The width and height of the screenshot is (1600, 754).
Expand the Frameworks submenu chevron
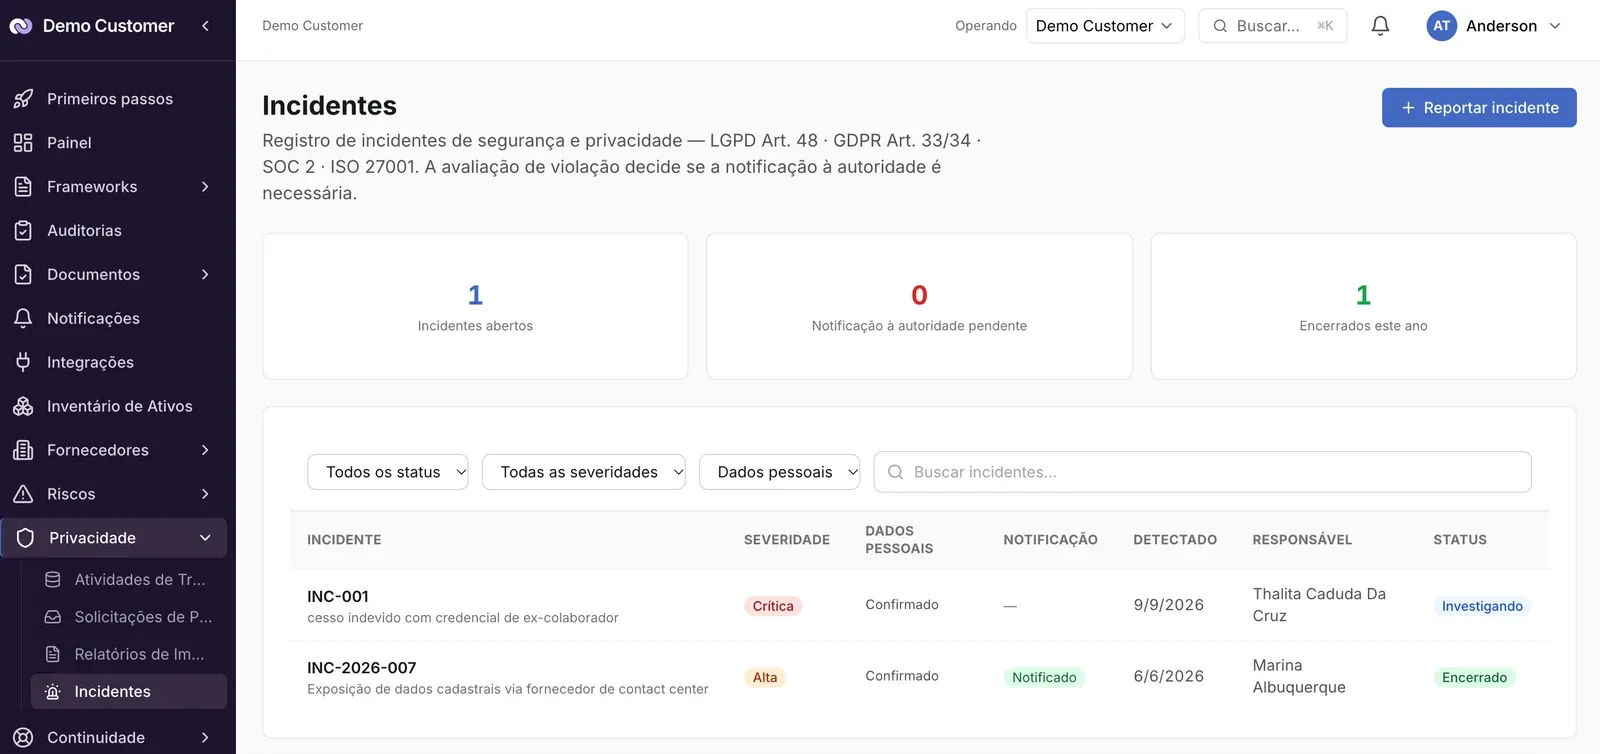point(205,187)
